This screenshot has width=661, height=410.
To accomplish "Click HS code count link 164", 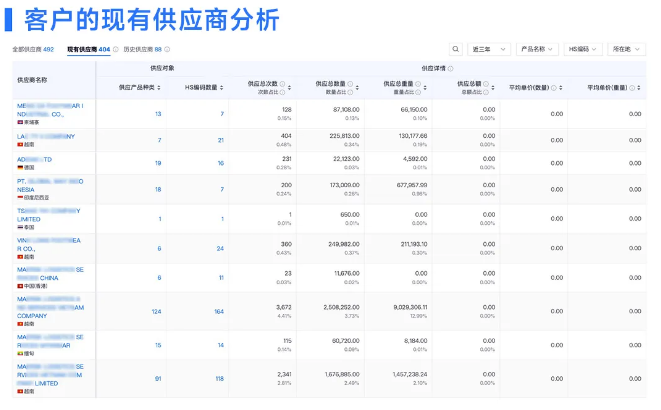I will pos(218,311).
